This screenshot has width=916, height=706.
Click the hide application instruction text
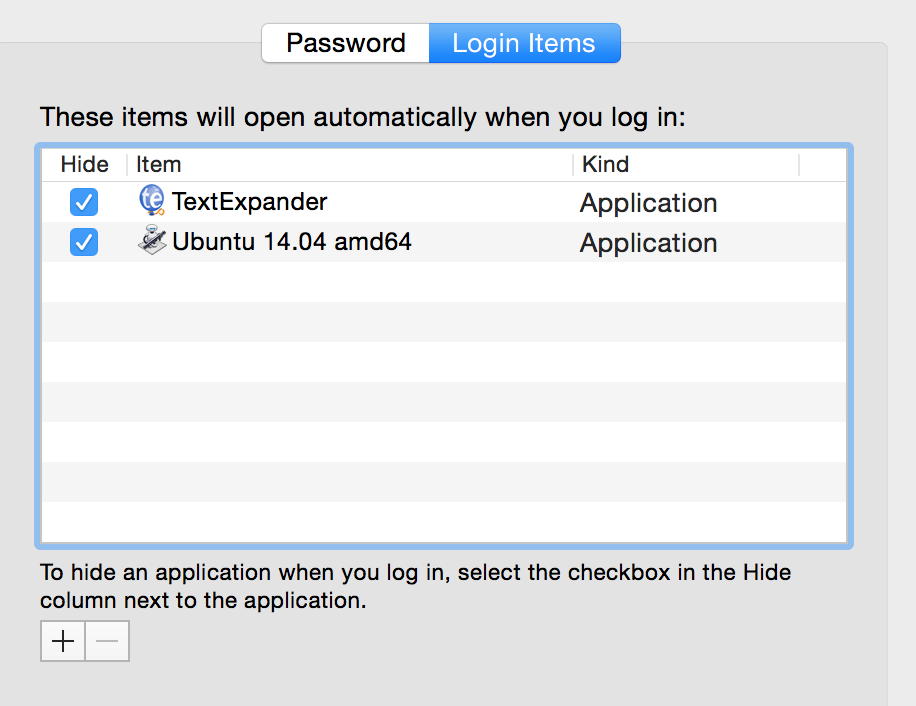(415, 587)
